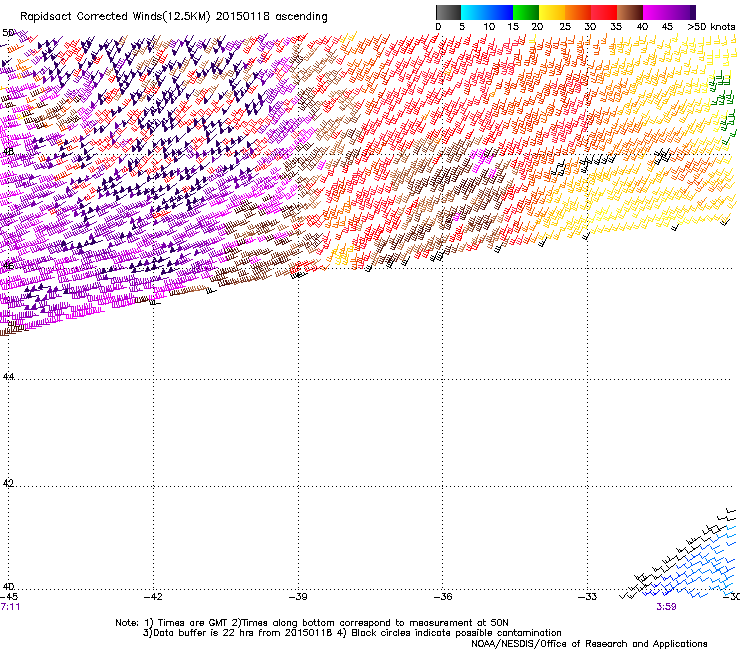Click the green 15-20 knots legend swatch
This screenshot has width=740, height=650.
(526, 12)
